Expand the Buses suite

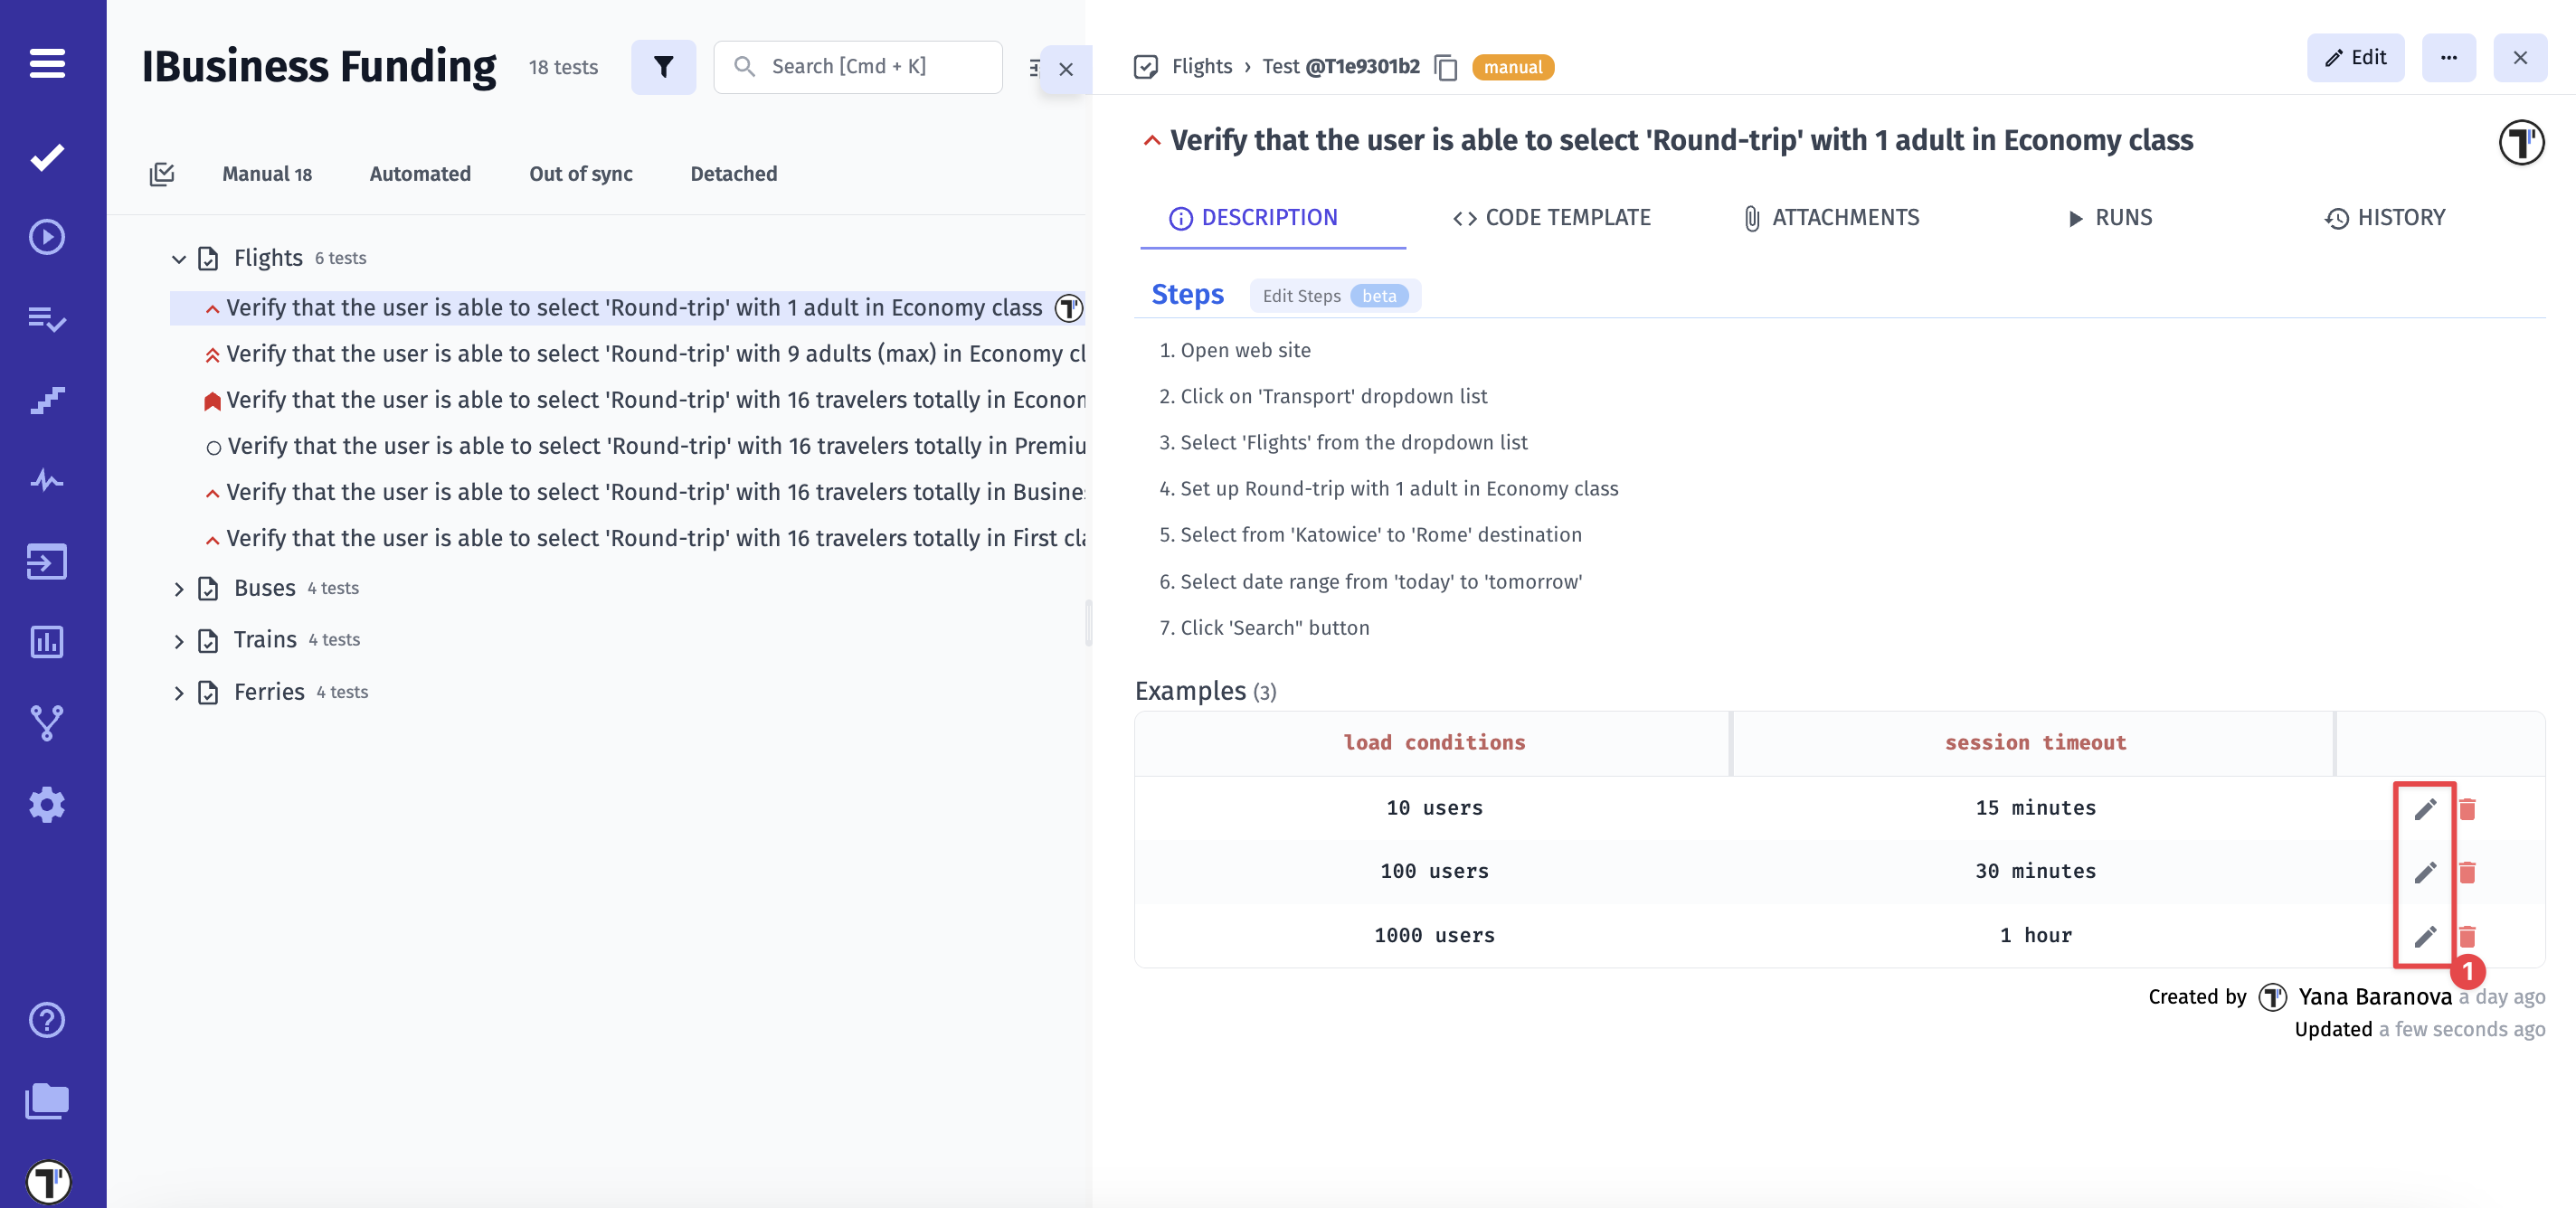pos(179,589)
